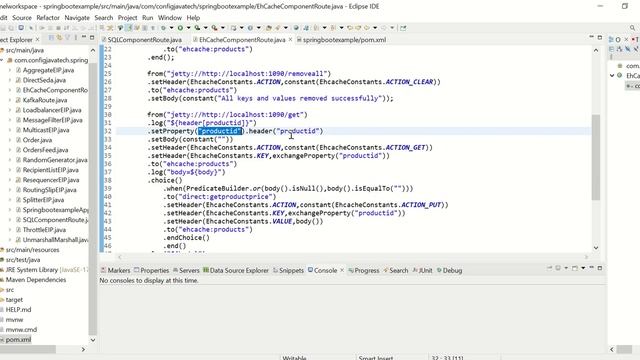Open the External Tools dropdown arrow
Image resolution: width=640 pixels, height=360 pixels.
coord(222,28)
